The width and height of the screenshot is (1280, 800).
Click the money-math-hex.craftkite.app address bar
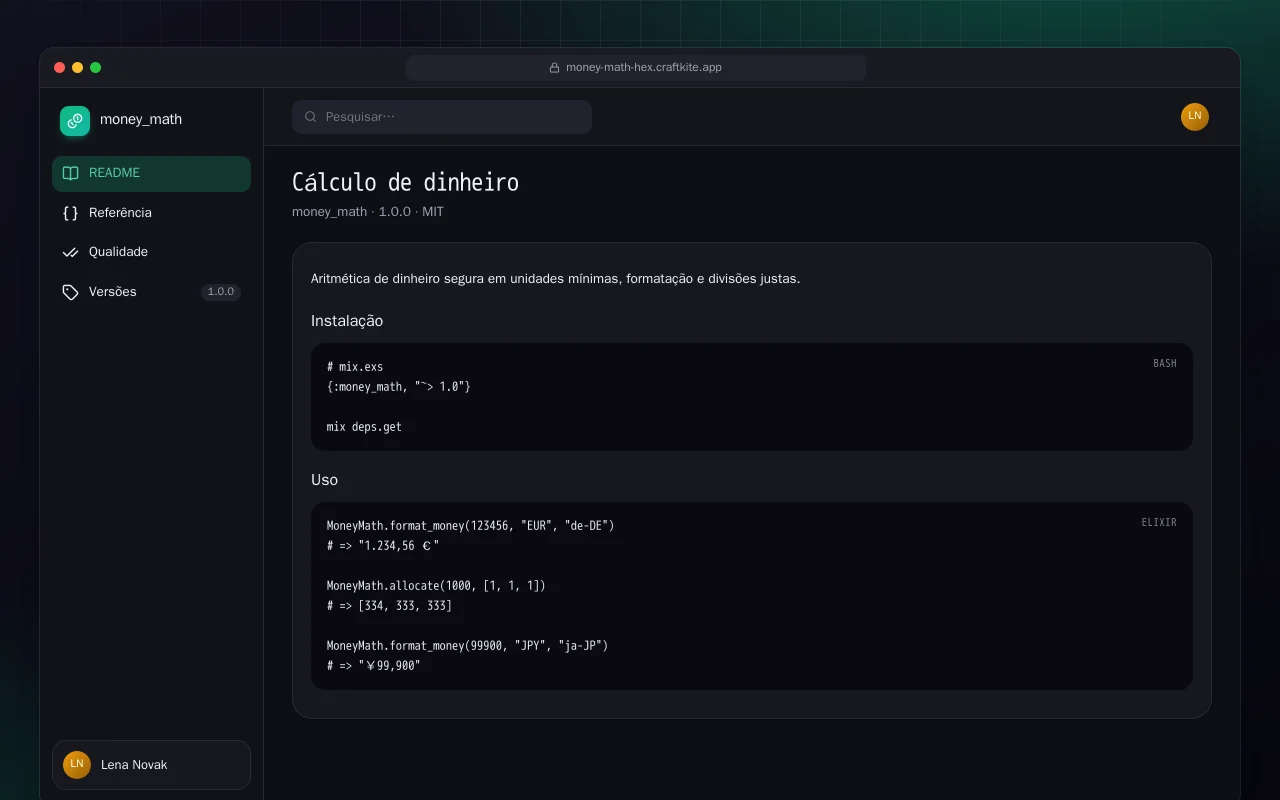636,68
